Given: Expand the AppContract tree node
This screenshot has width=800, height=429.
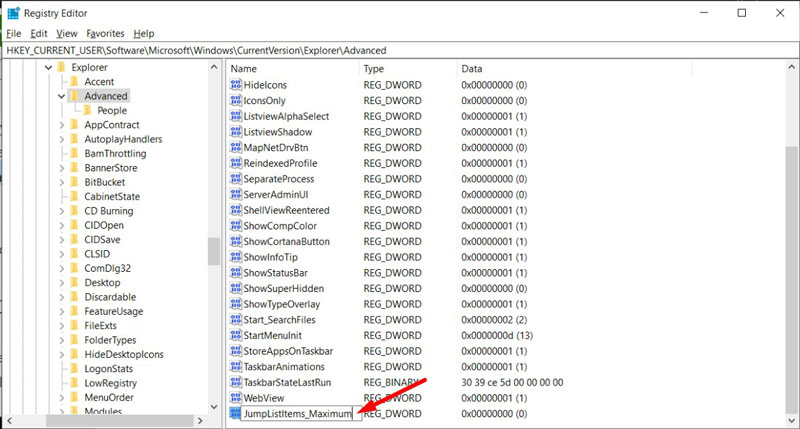Looking at the screenshot, I should pos(62,125).
